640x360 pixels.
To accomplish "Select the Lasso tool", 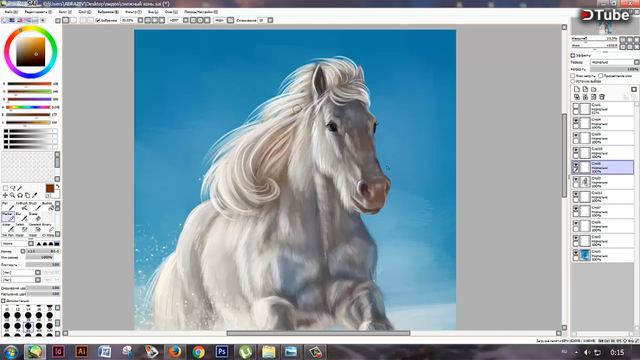I will point(13,188).
